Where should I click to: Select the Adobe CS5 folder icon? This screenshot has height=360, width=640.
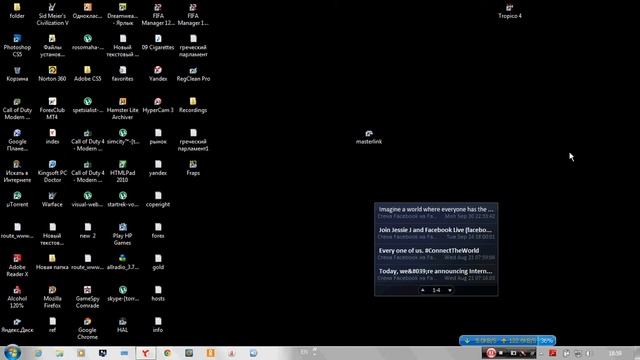pyautogui.click(x=87, y=74)
